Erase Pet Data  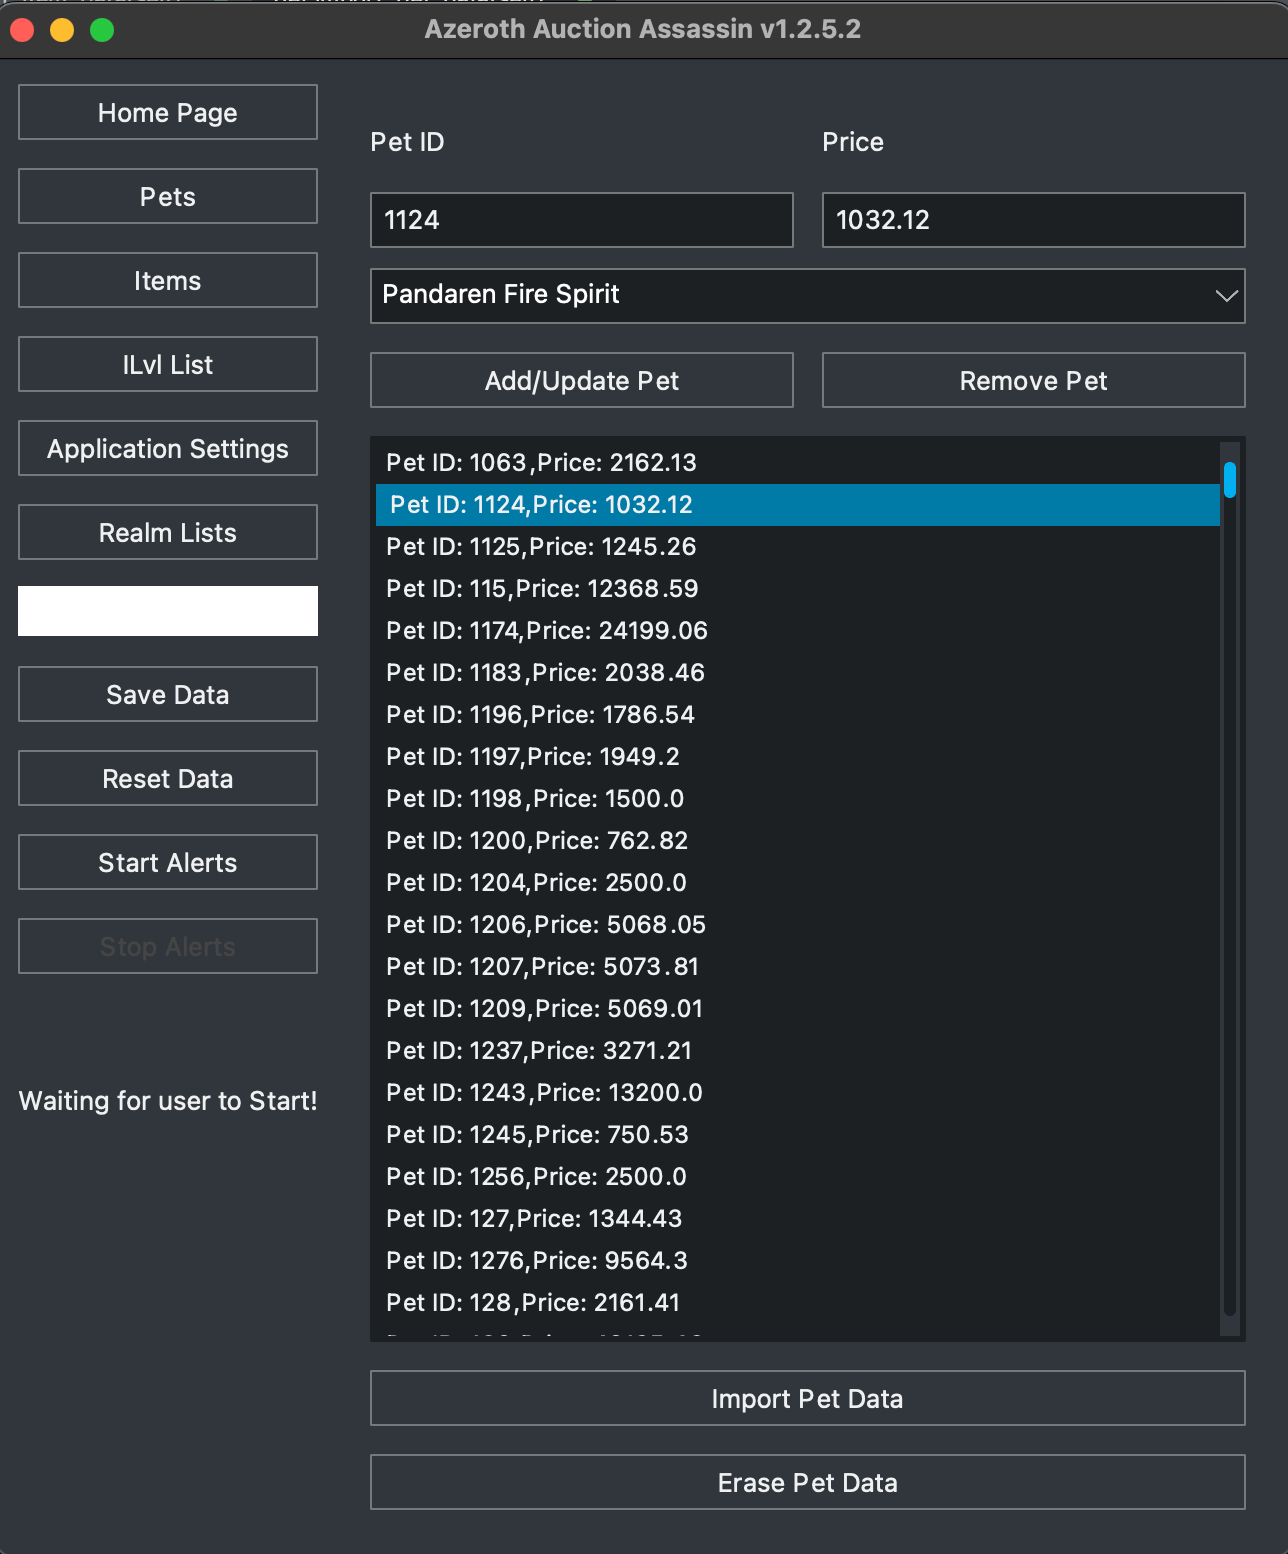coord(808,1482)
